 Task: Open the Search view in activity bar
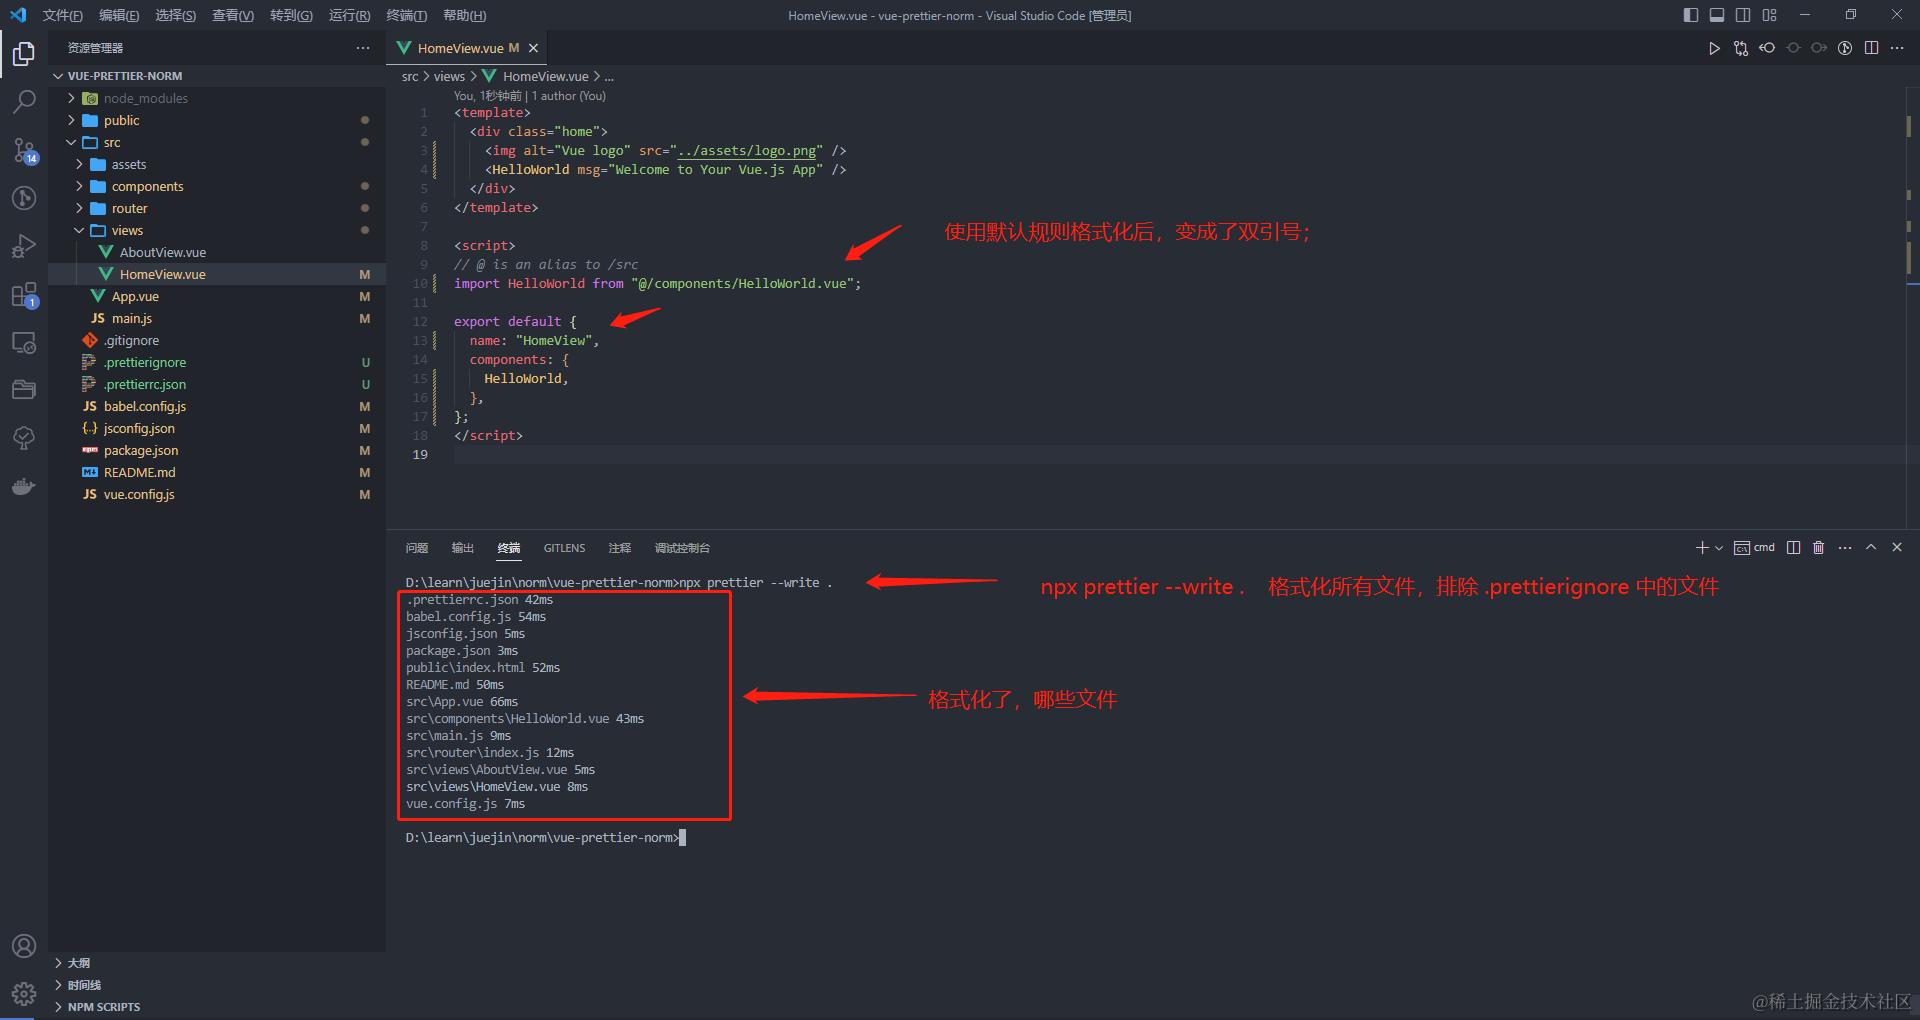click(24, 101)
